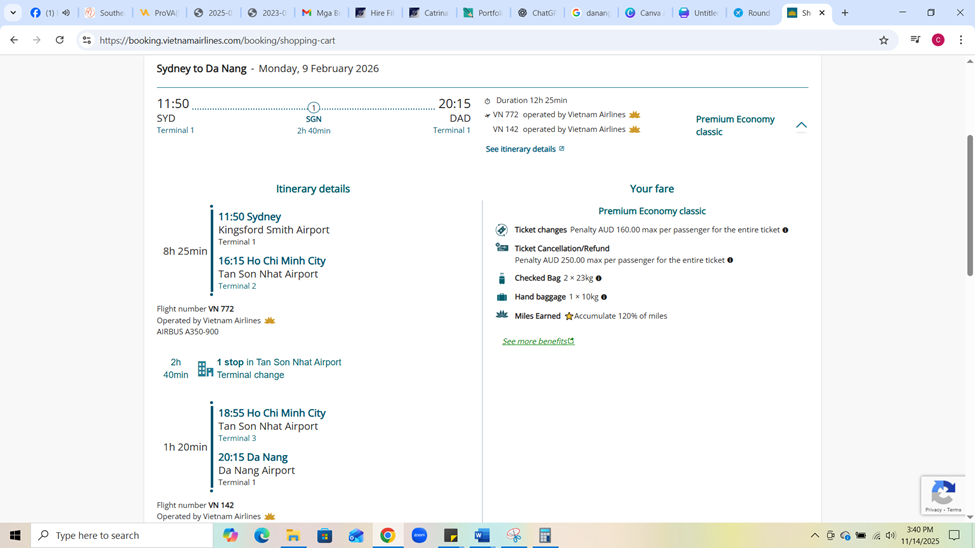Switch to the Canva tab
This screenshot has height=548, width=975.
[x=644, y=12]
